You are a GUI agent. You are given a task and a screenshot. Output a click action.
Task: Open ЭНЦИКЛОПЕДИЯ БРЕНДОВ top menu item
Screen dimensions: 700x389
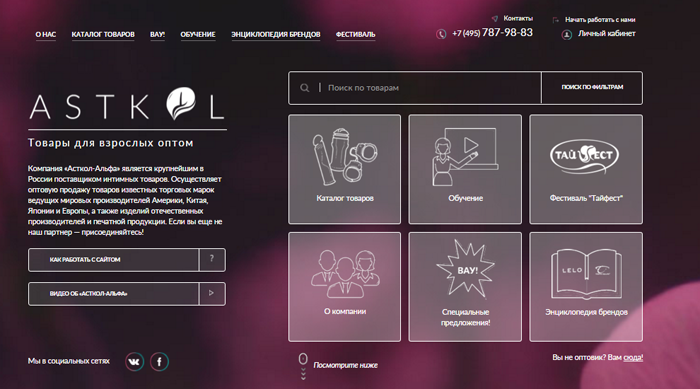275,34
